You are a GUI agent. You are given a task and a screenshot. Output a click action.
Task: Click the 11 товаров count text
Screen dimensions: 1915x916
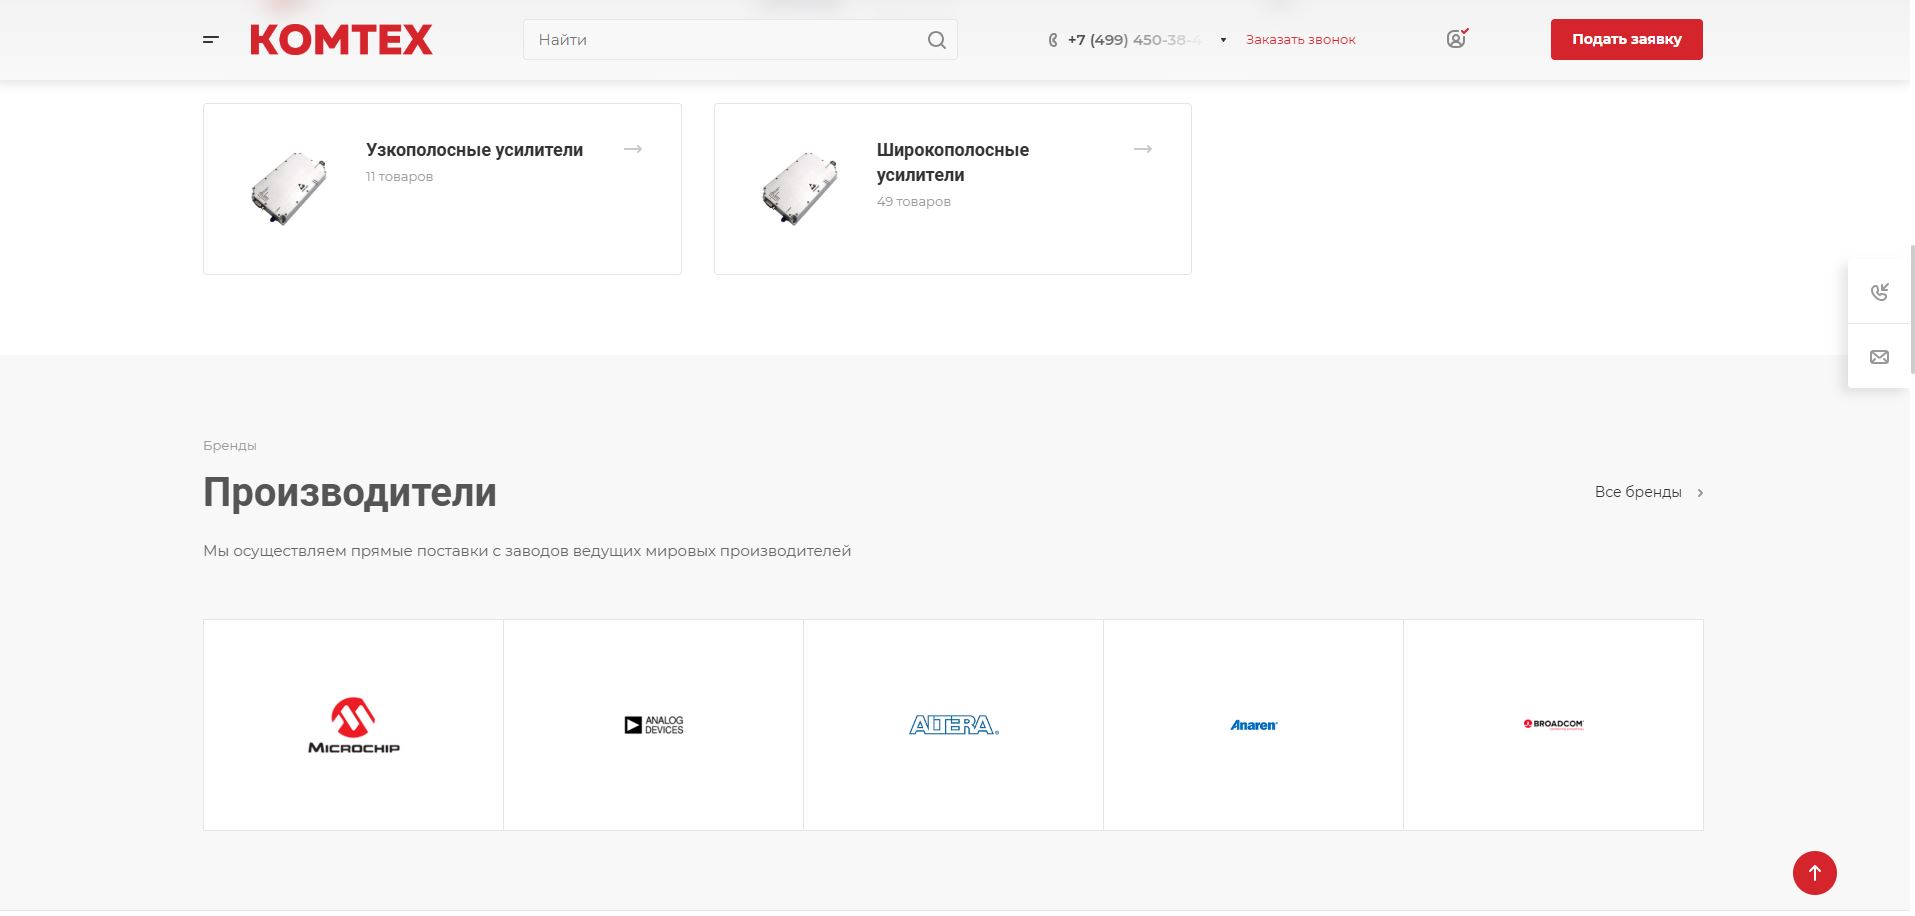pos(399,177)
